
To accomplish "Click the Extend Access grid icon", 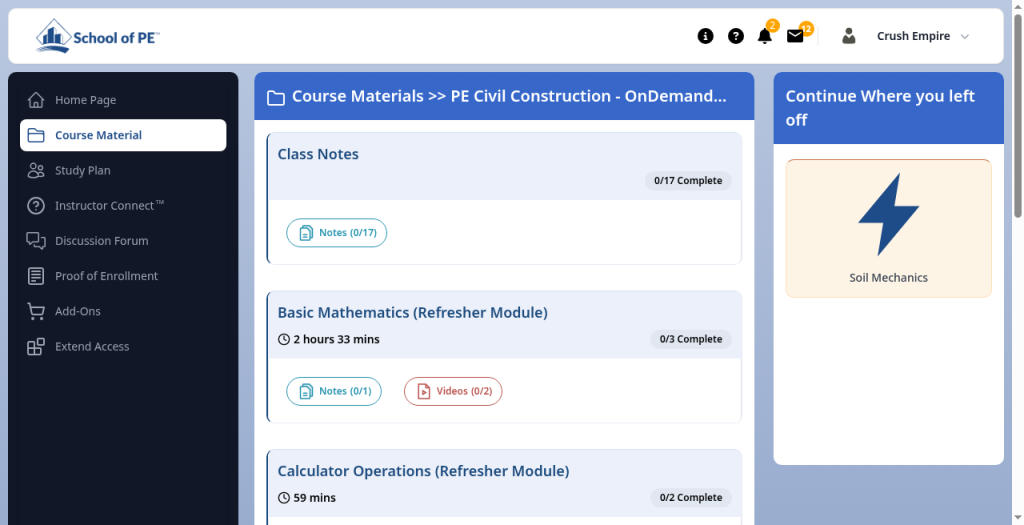I will click(36, 347).
